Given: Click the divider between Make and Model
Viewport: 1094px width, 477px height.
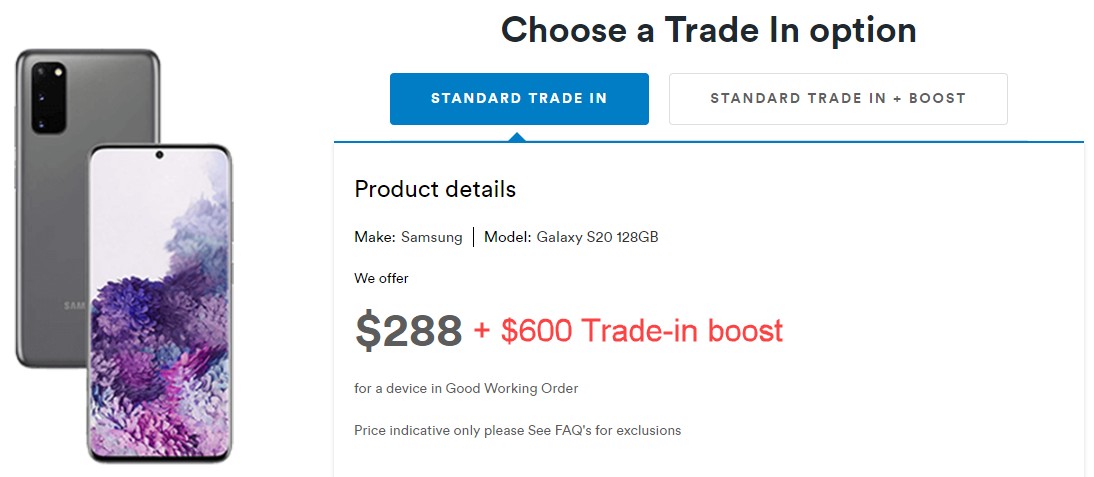Looking at the screenshot, I should click(x=474, y=237).
